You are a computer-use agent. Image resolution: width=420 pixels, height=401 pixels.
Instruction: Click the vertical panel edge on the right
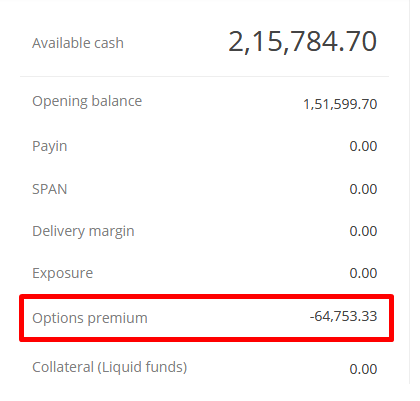tap(410, 192)
